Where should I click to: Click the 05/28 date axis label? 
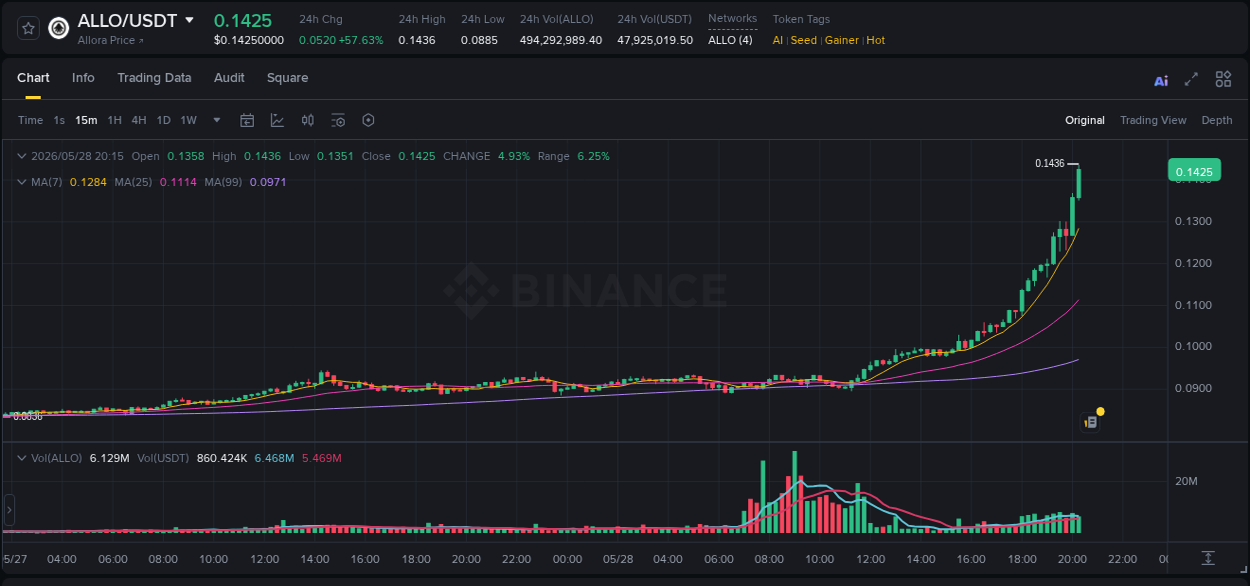pyautogui.click(x=618, y=559)
